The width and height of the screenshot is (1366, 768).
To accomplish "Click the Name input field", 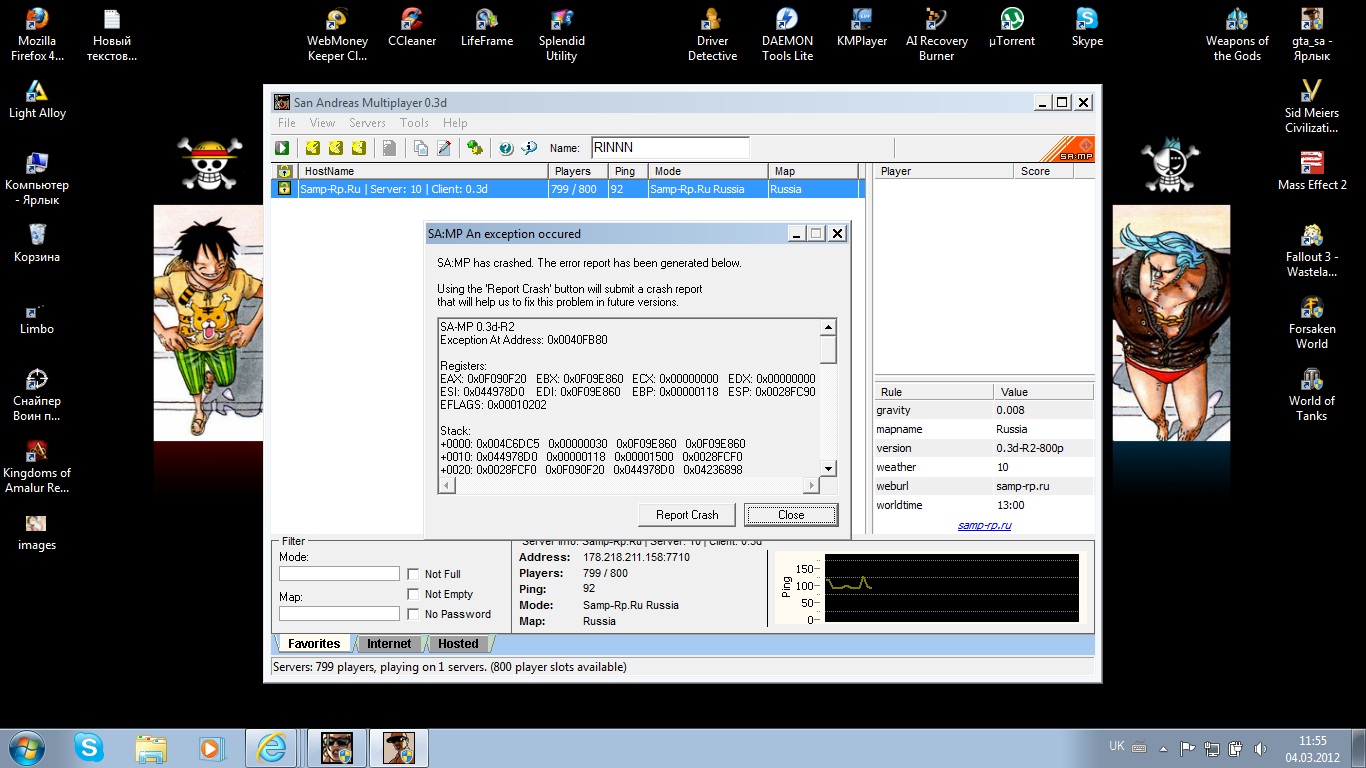I will [670, 148].
